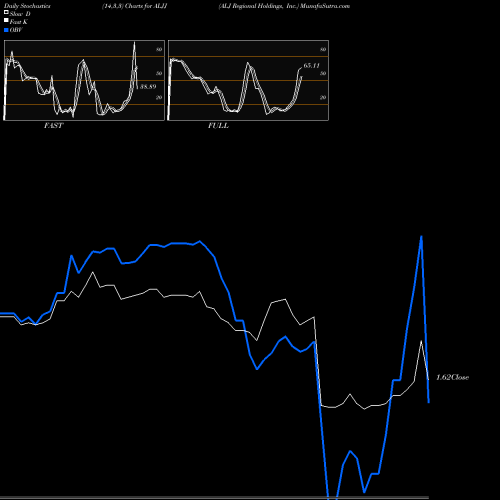Click the 50 axis label on FAST chart
The image size is (500, 500).
pyautogui.click(x=159, y=74)
